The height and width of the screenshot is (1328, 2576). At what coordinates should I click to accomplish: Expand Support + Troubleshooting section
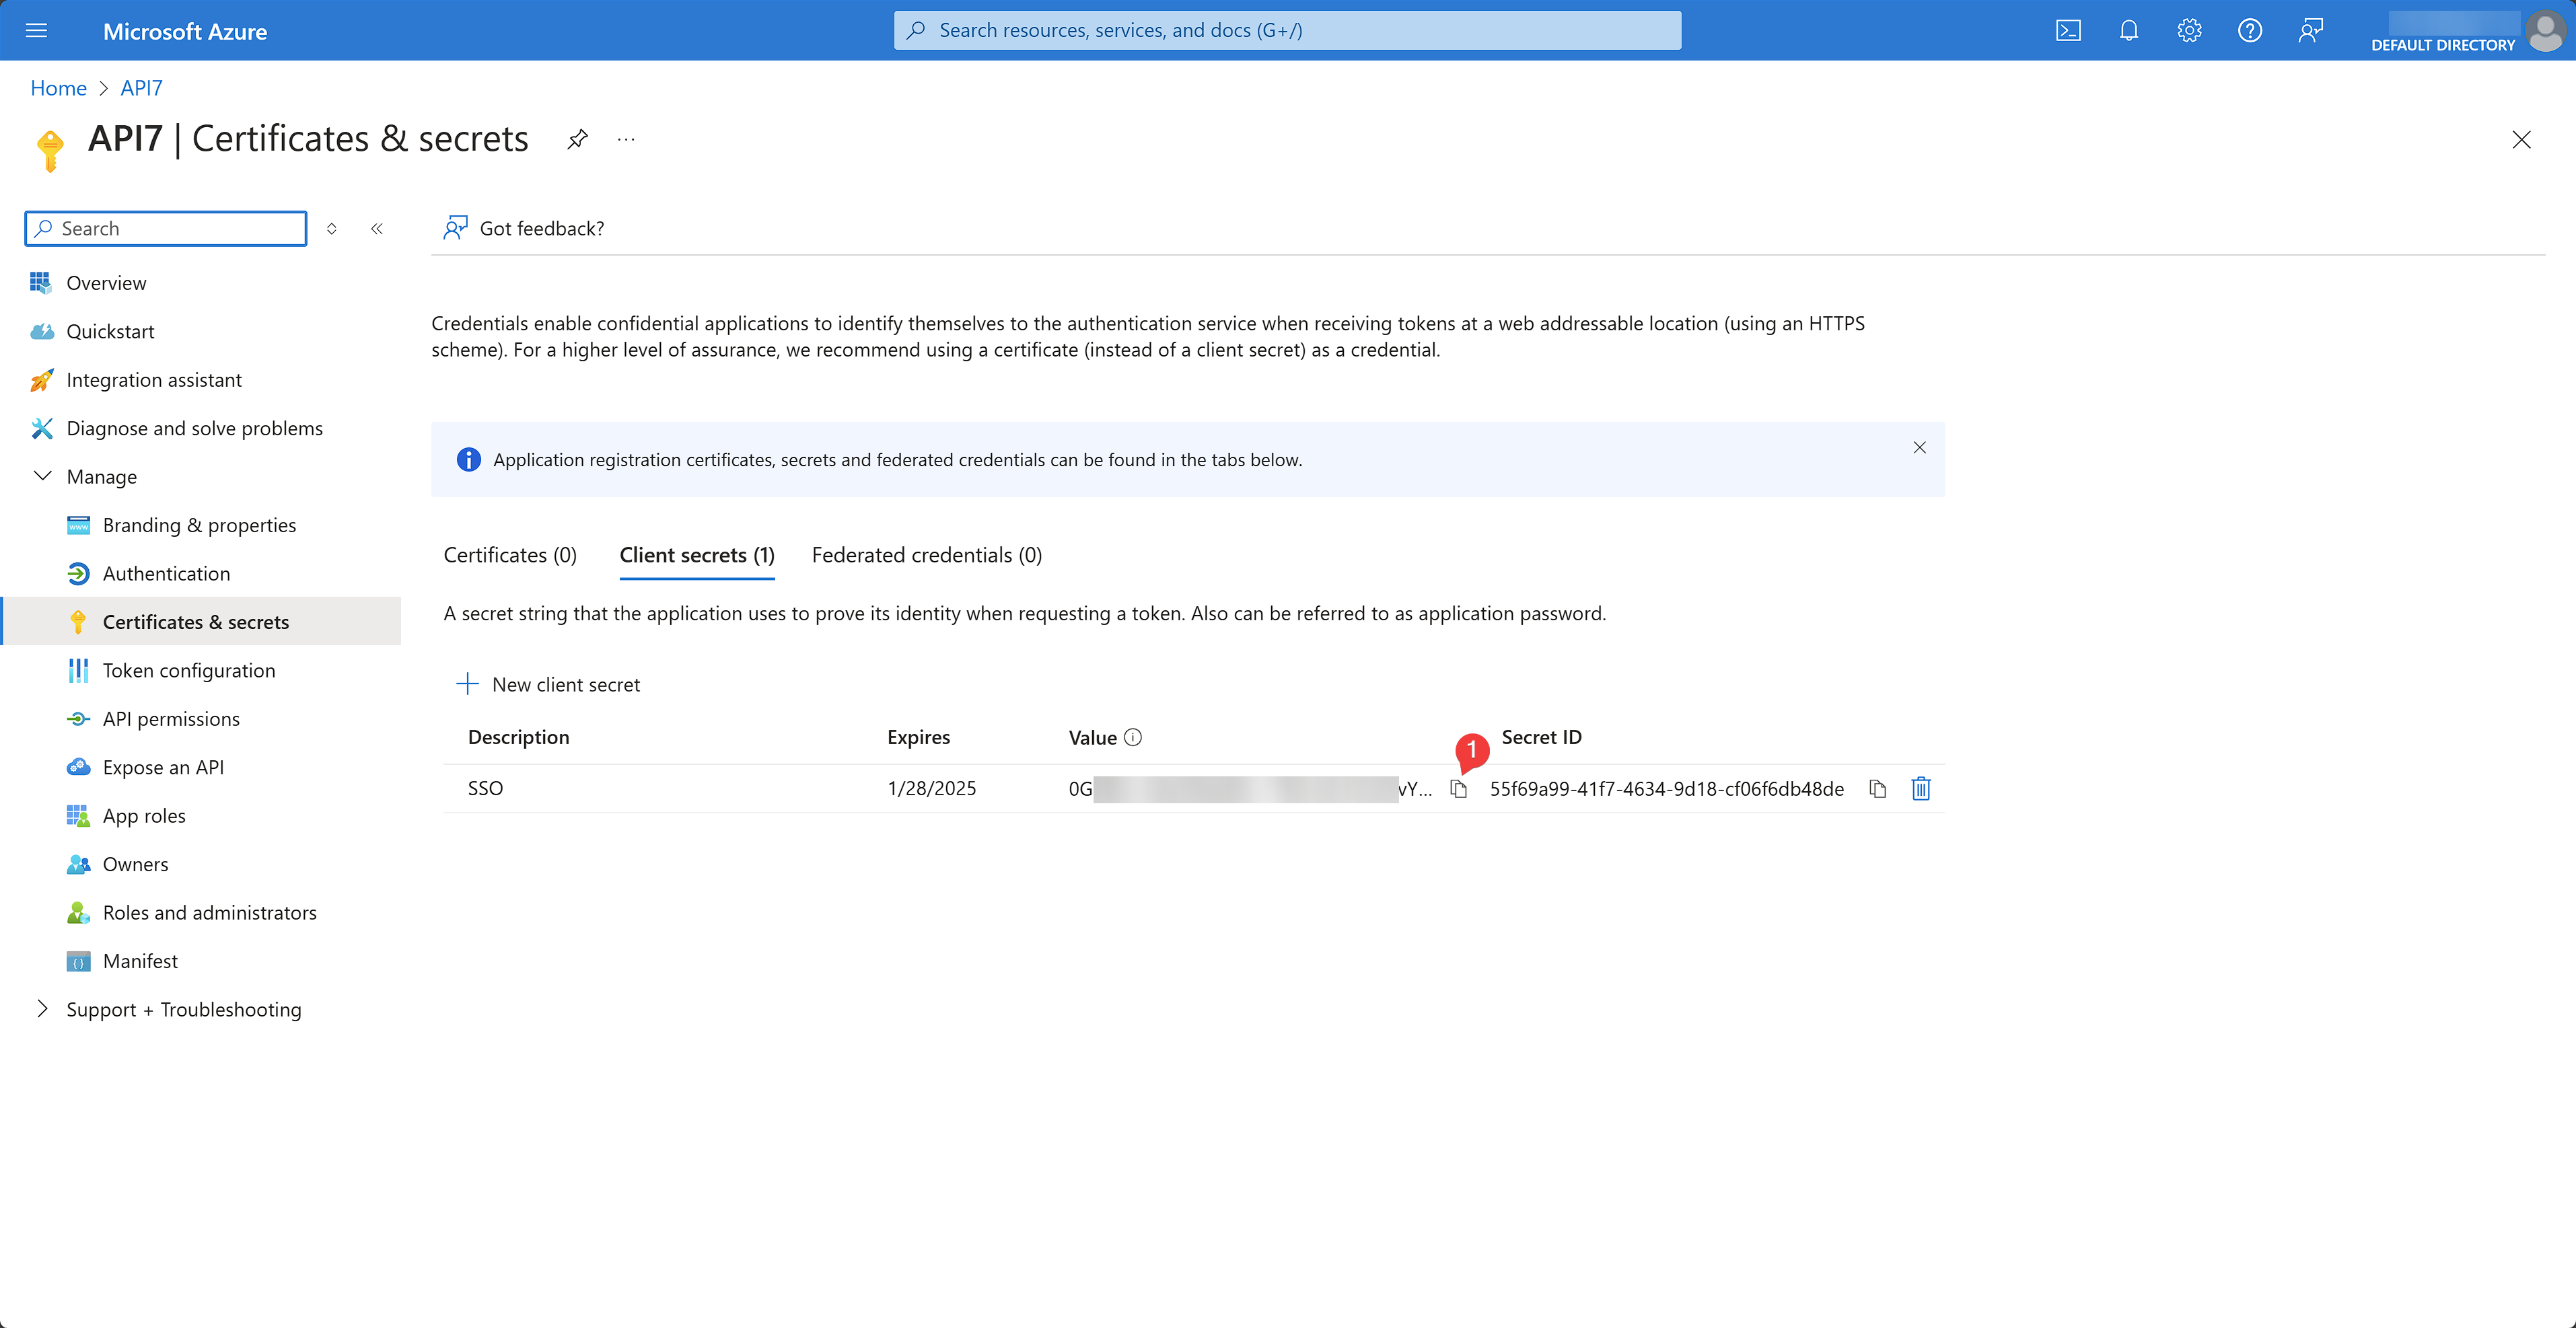43,1009
